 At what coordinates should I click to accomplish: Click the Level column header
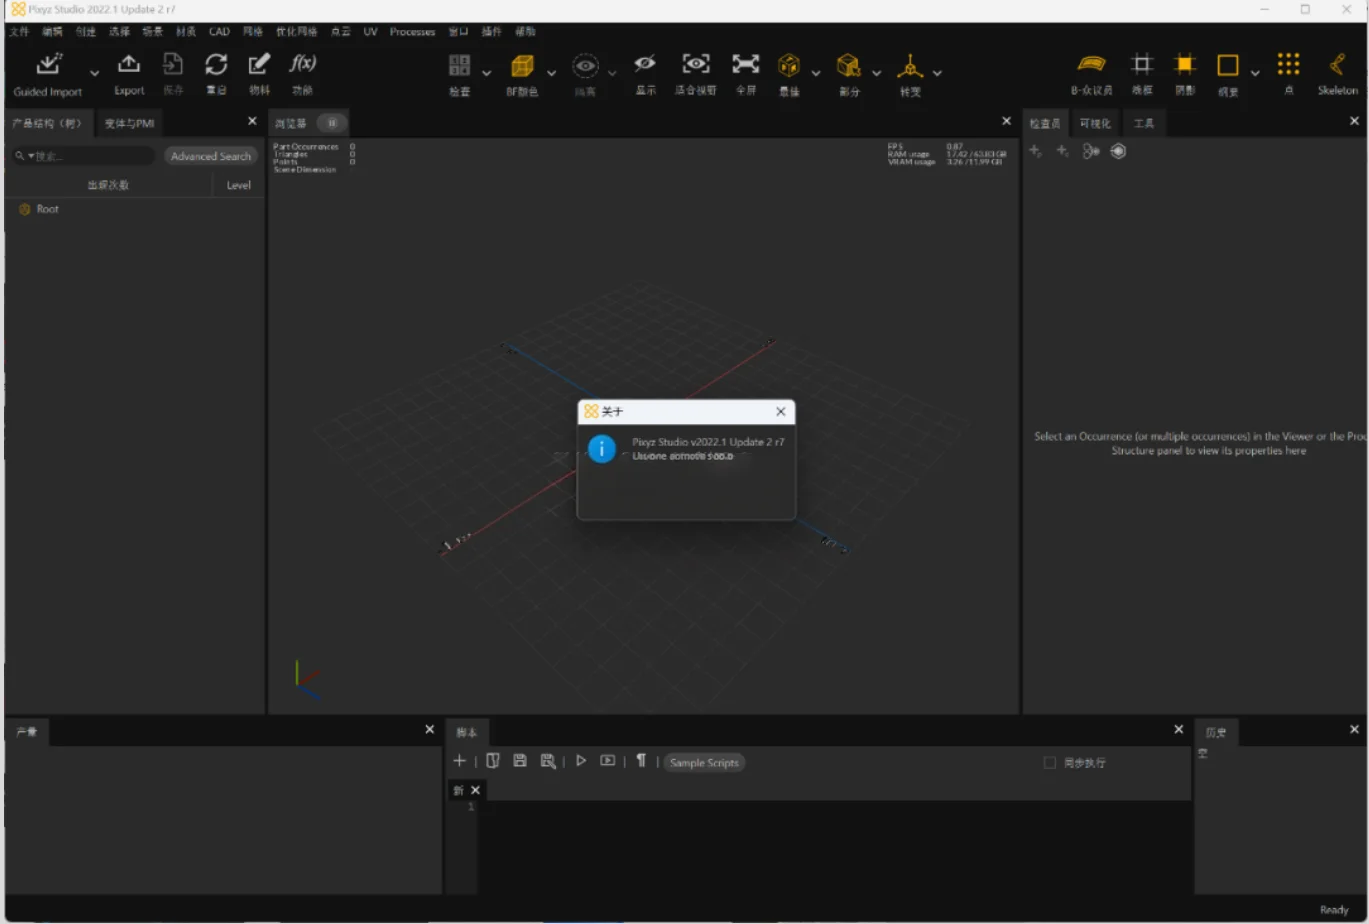click(239, 185)
